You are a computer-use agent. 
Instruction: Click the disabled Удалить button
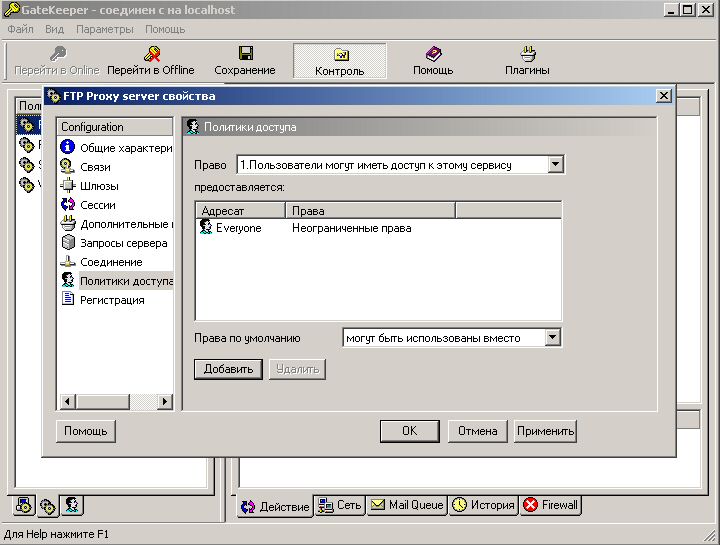[x=298, y=369]
